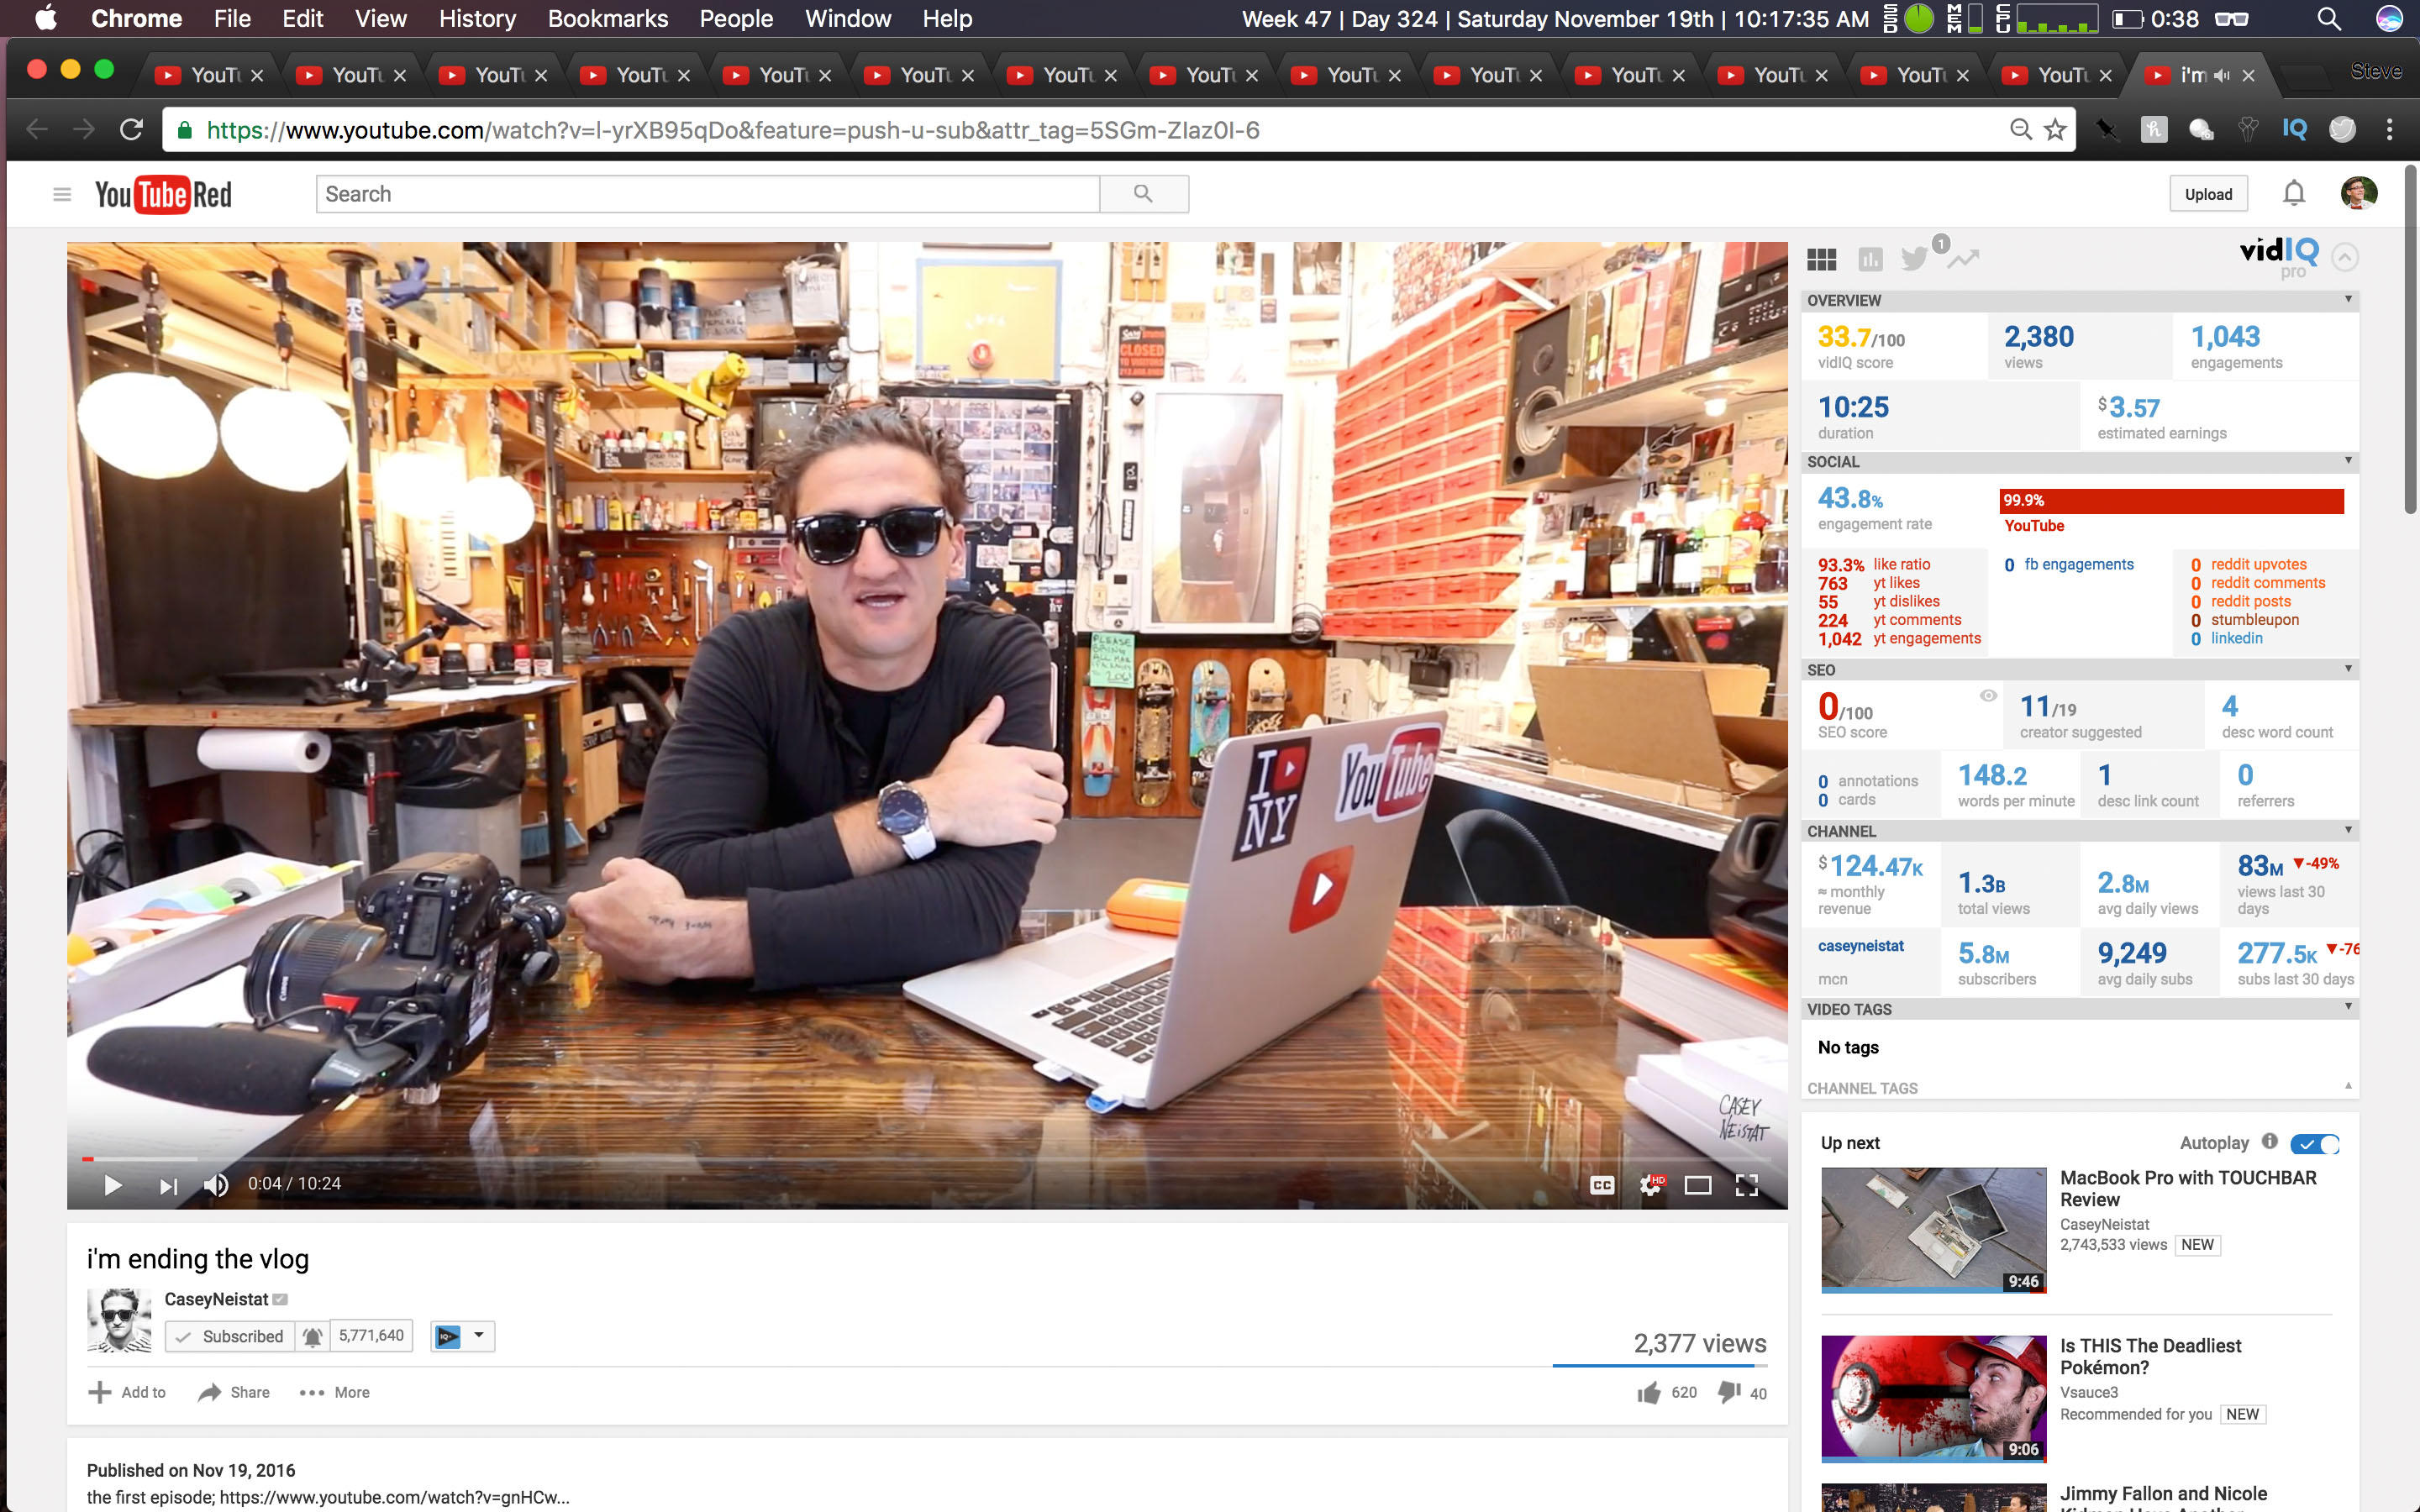Open player settings gear icon
This screenshot has height=1512, width=2420.
pyautogui.click(x=1650, y=1185)
